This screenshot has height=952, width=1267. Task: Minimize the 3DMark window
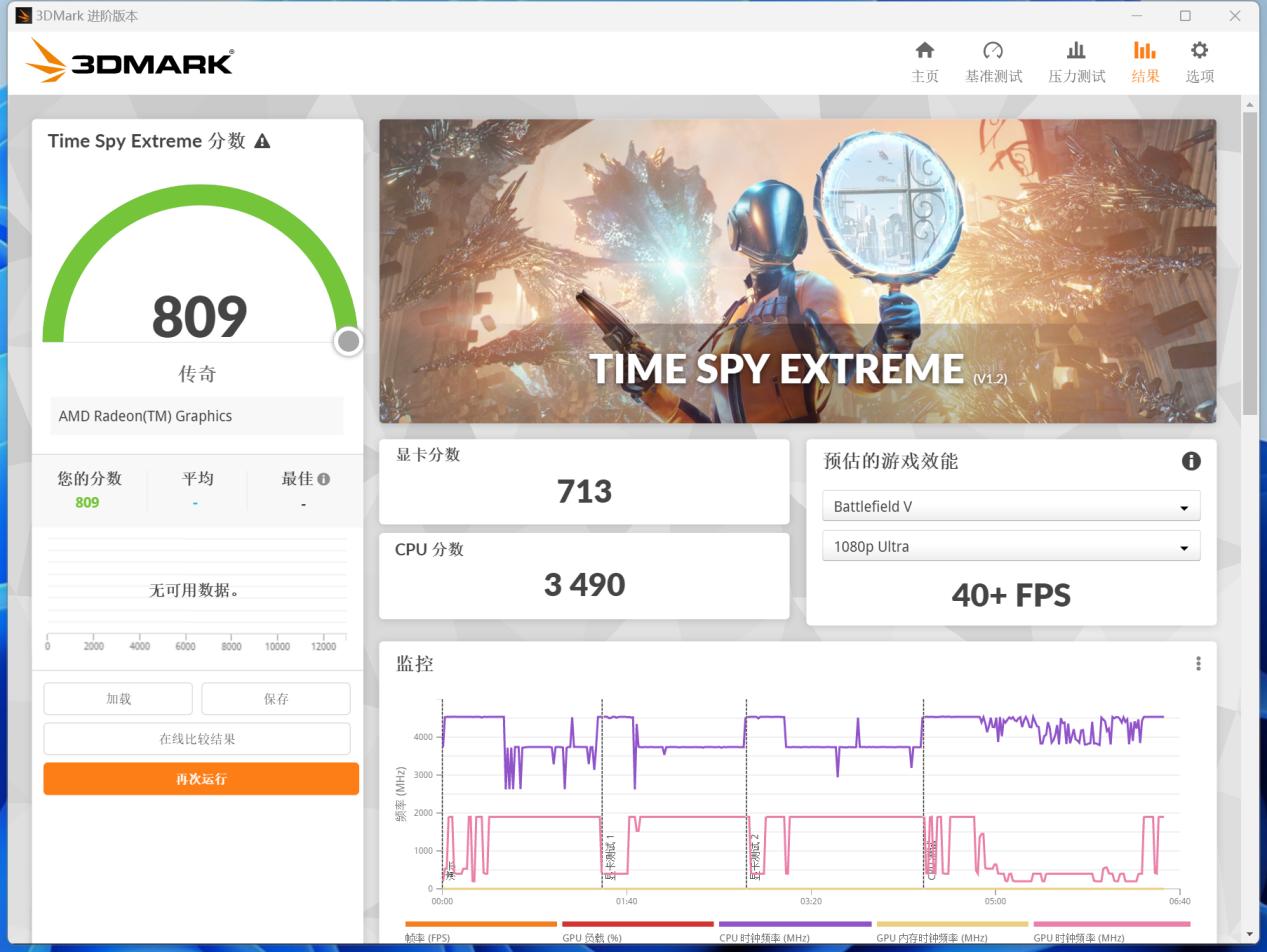[1137, 15]
